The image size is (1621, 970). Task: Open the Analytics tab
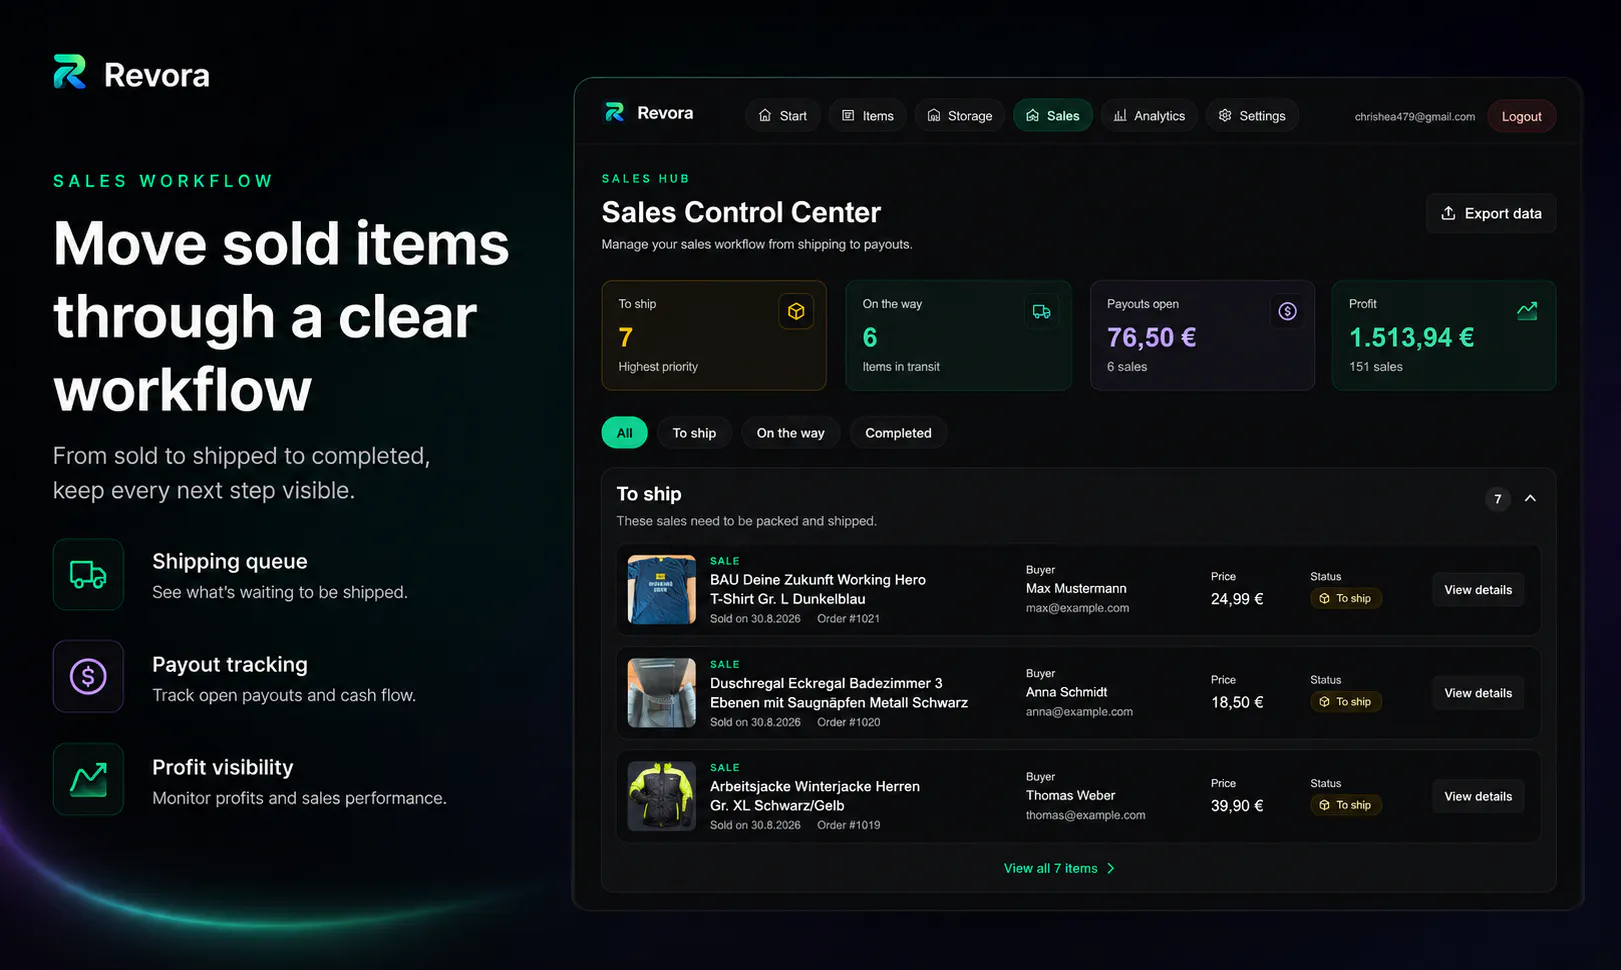1149,116
